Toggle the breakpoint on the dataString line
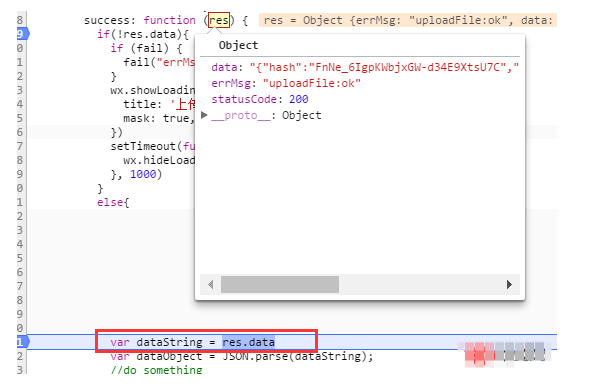This screenshot has width=596, height=385. pos(22,342)
